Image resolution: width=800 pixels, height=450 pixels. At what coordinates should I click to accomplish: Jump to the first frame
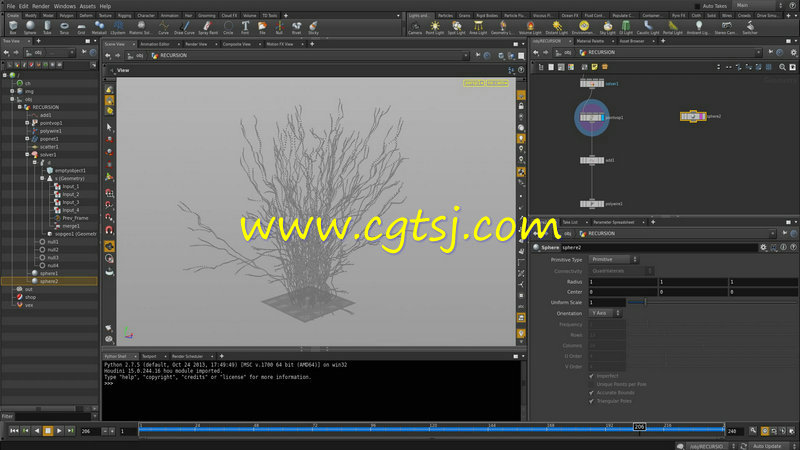(14, 431)
